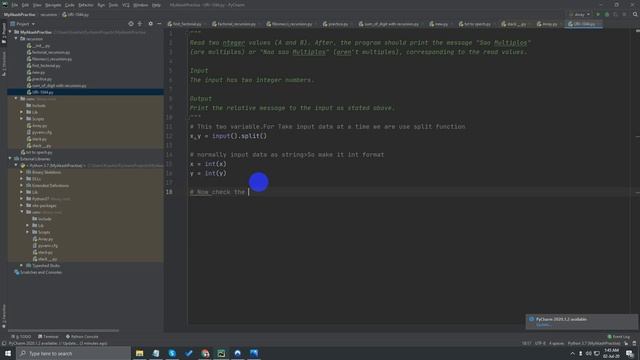Click the Windows Start button
The width and height of the screenshot is (640, 360).
click(x=8, y=353)
